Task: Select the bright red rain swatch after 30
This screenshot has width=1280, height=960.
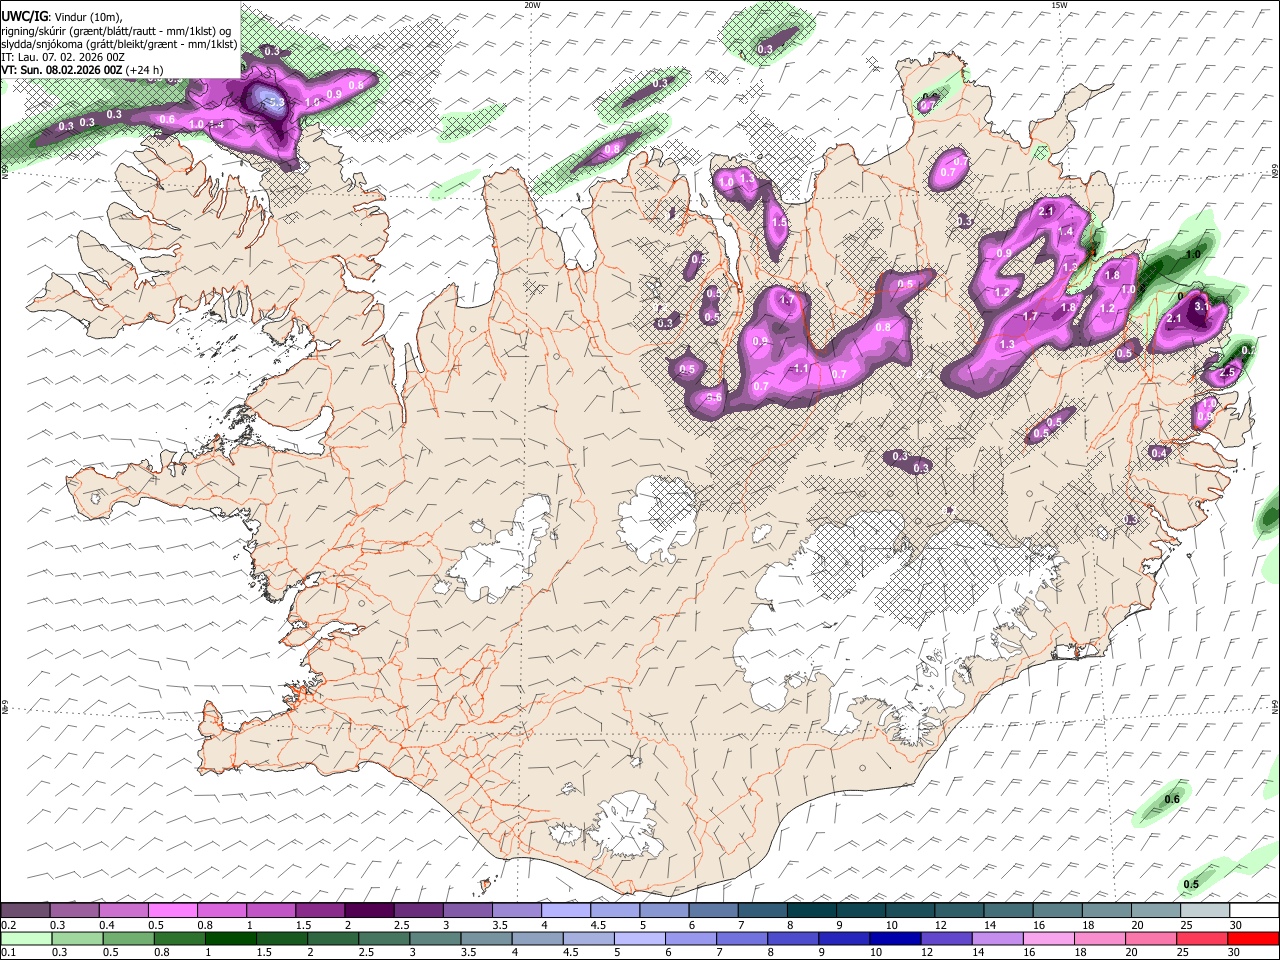Action: coord(1252,938)
